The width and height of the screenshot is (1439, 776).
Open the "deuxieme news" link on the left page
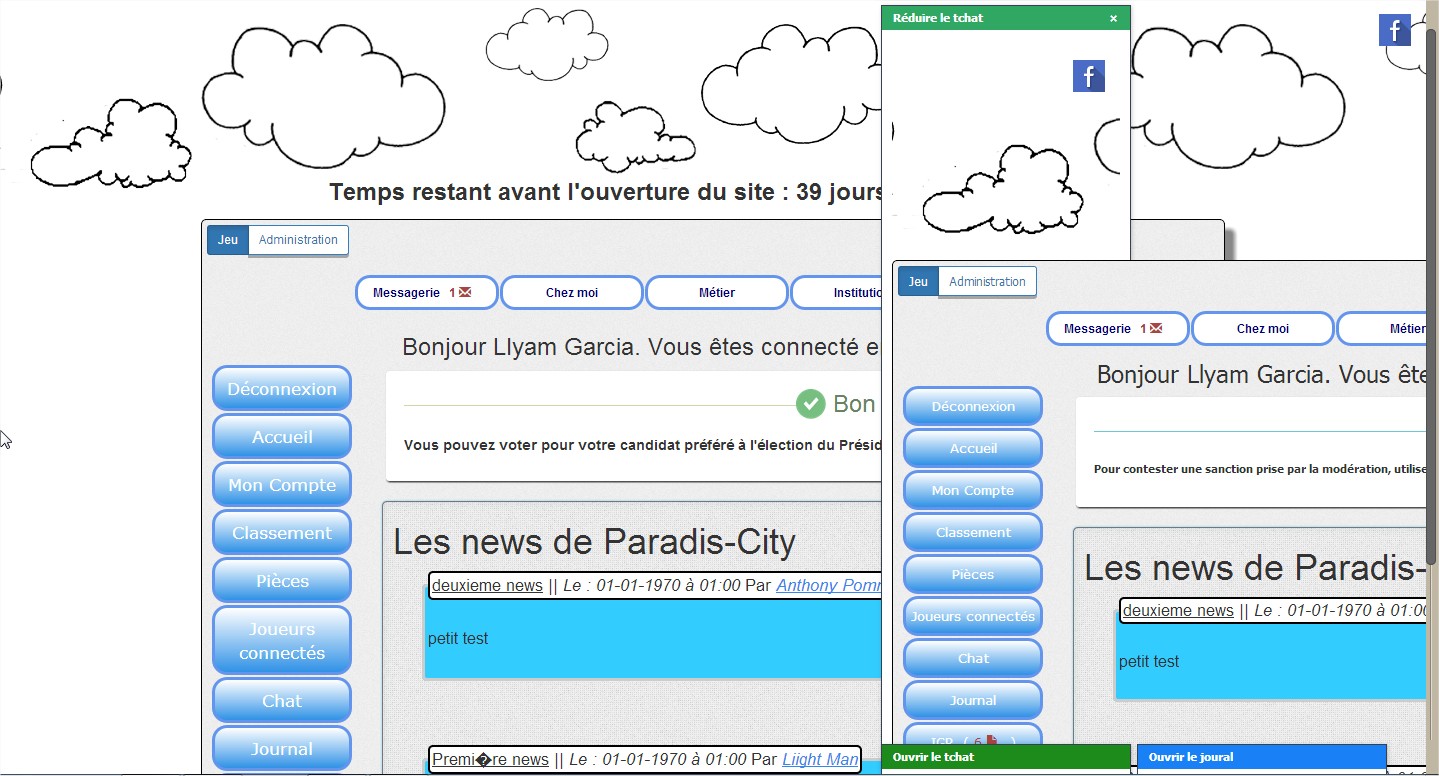pyautogui.click(x=487, y=586)
